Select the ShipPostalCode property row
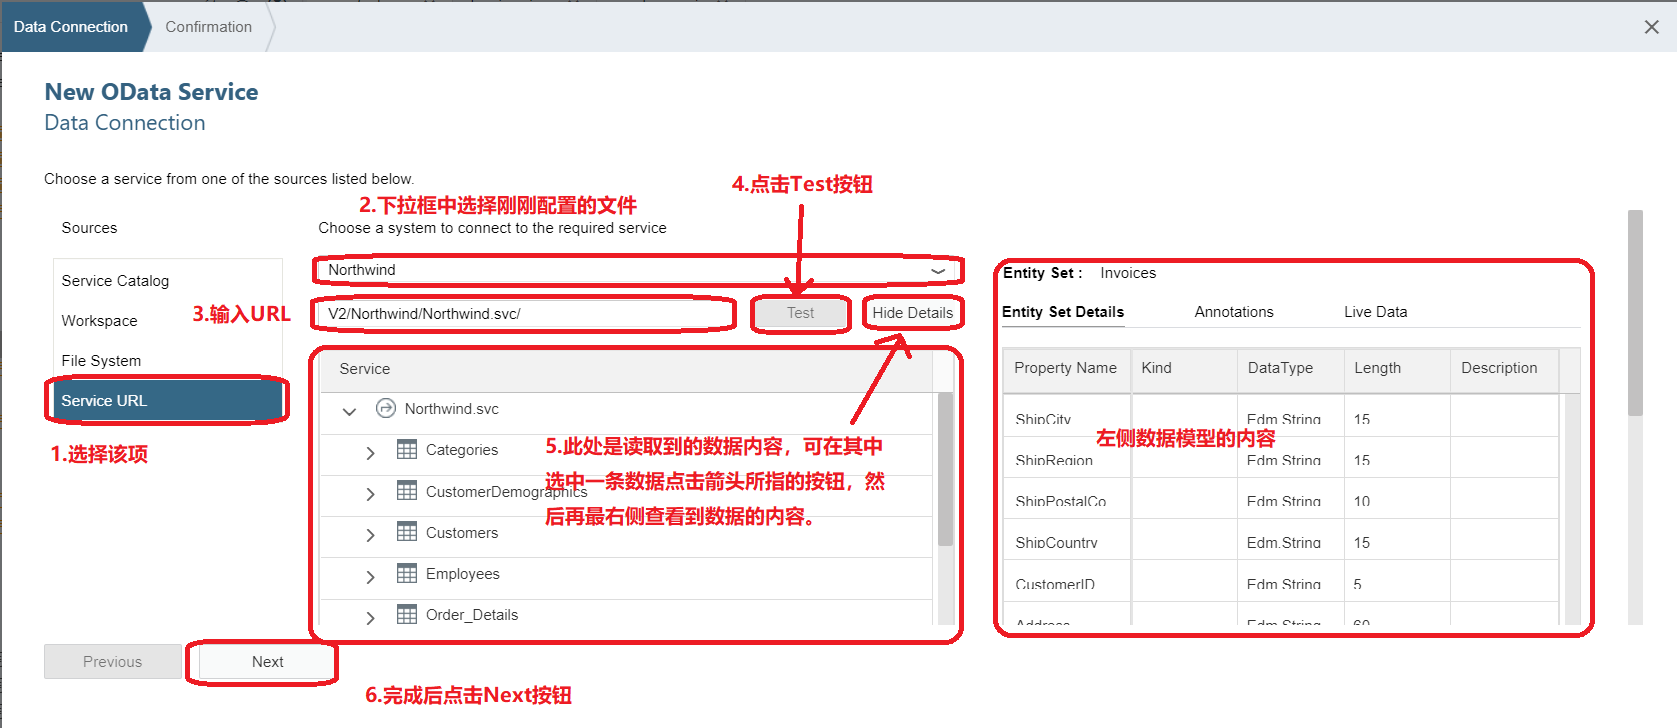Viewport: 1677px width, 728px height. [1280, 500]
